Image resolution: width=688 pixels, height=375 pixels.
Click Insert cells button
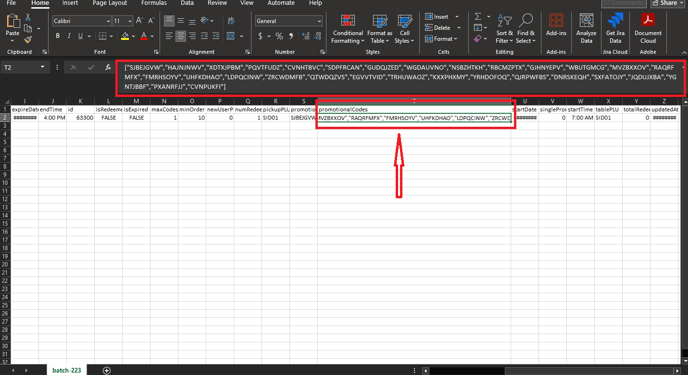[441, 17]
